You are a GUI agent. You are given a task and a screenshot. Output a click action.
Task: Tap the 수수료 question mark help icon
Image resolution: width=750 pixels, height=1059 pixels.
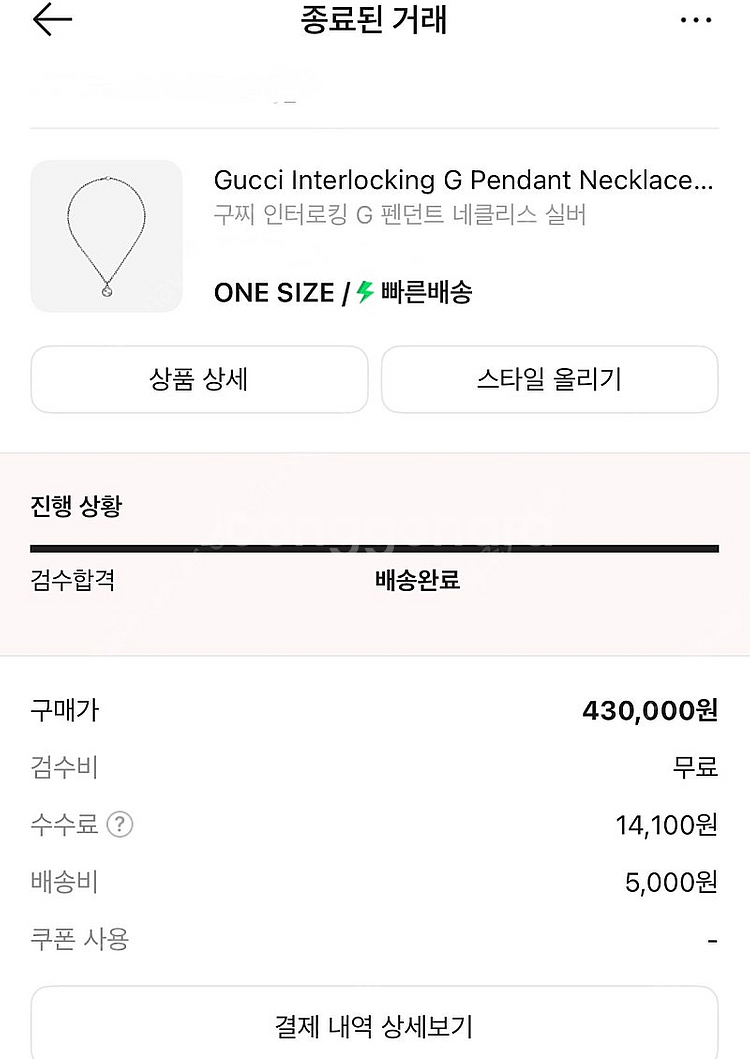(x=120, y=825)
